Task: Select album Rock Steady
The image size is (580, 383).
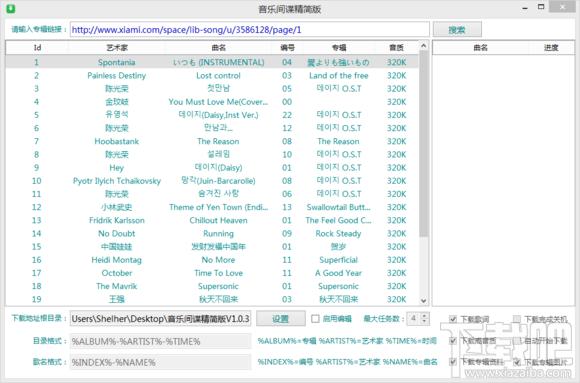Action: tap(338, 234)
